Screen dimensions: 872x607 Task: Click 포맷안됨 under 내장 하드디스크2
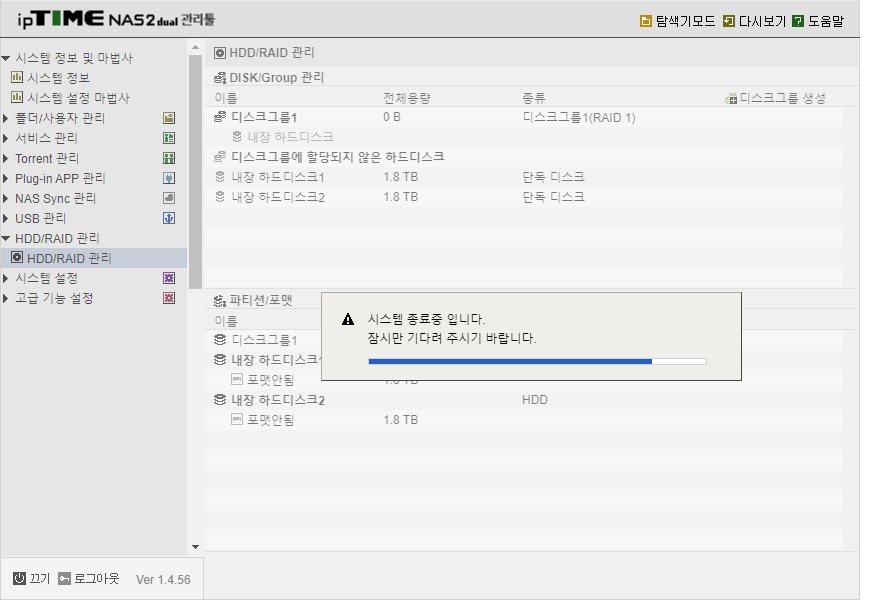270,420
